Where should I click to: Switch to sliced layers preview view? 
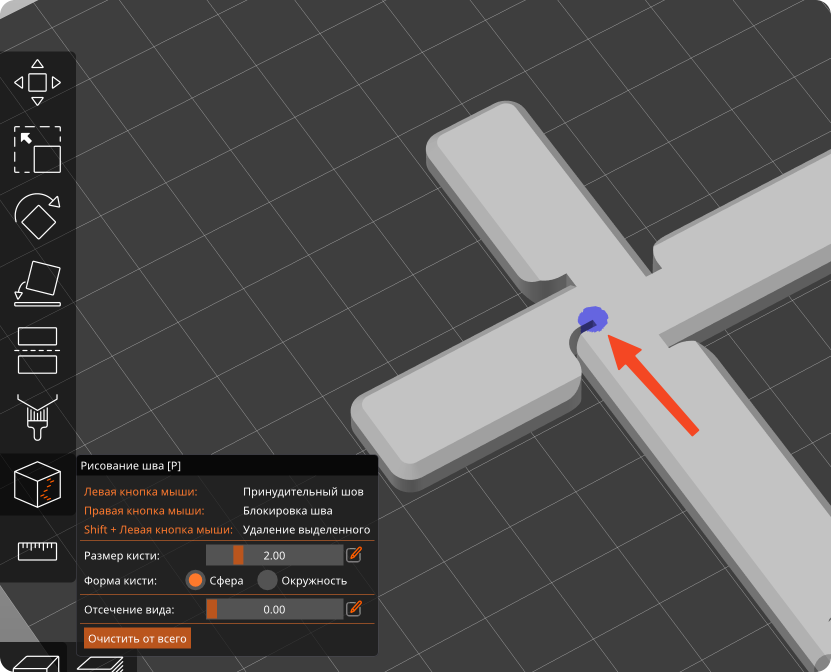pyautogui.click(x=100, y=663)
